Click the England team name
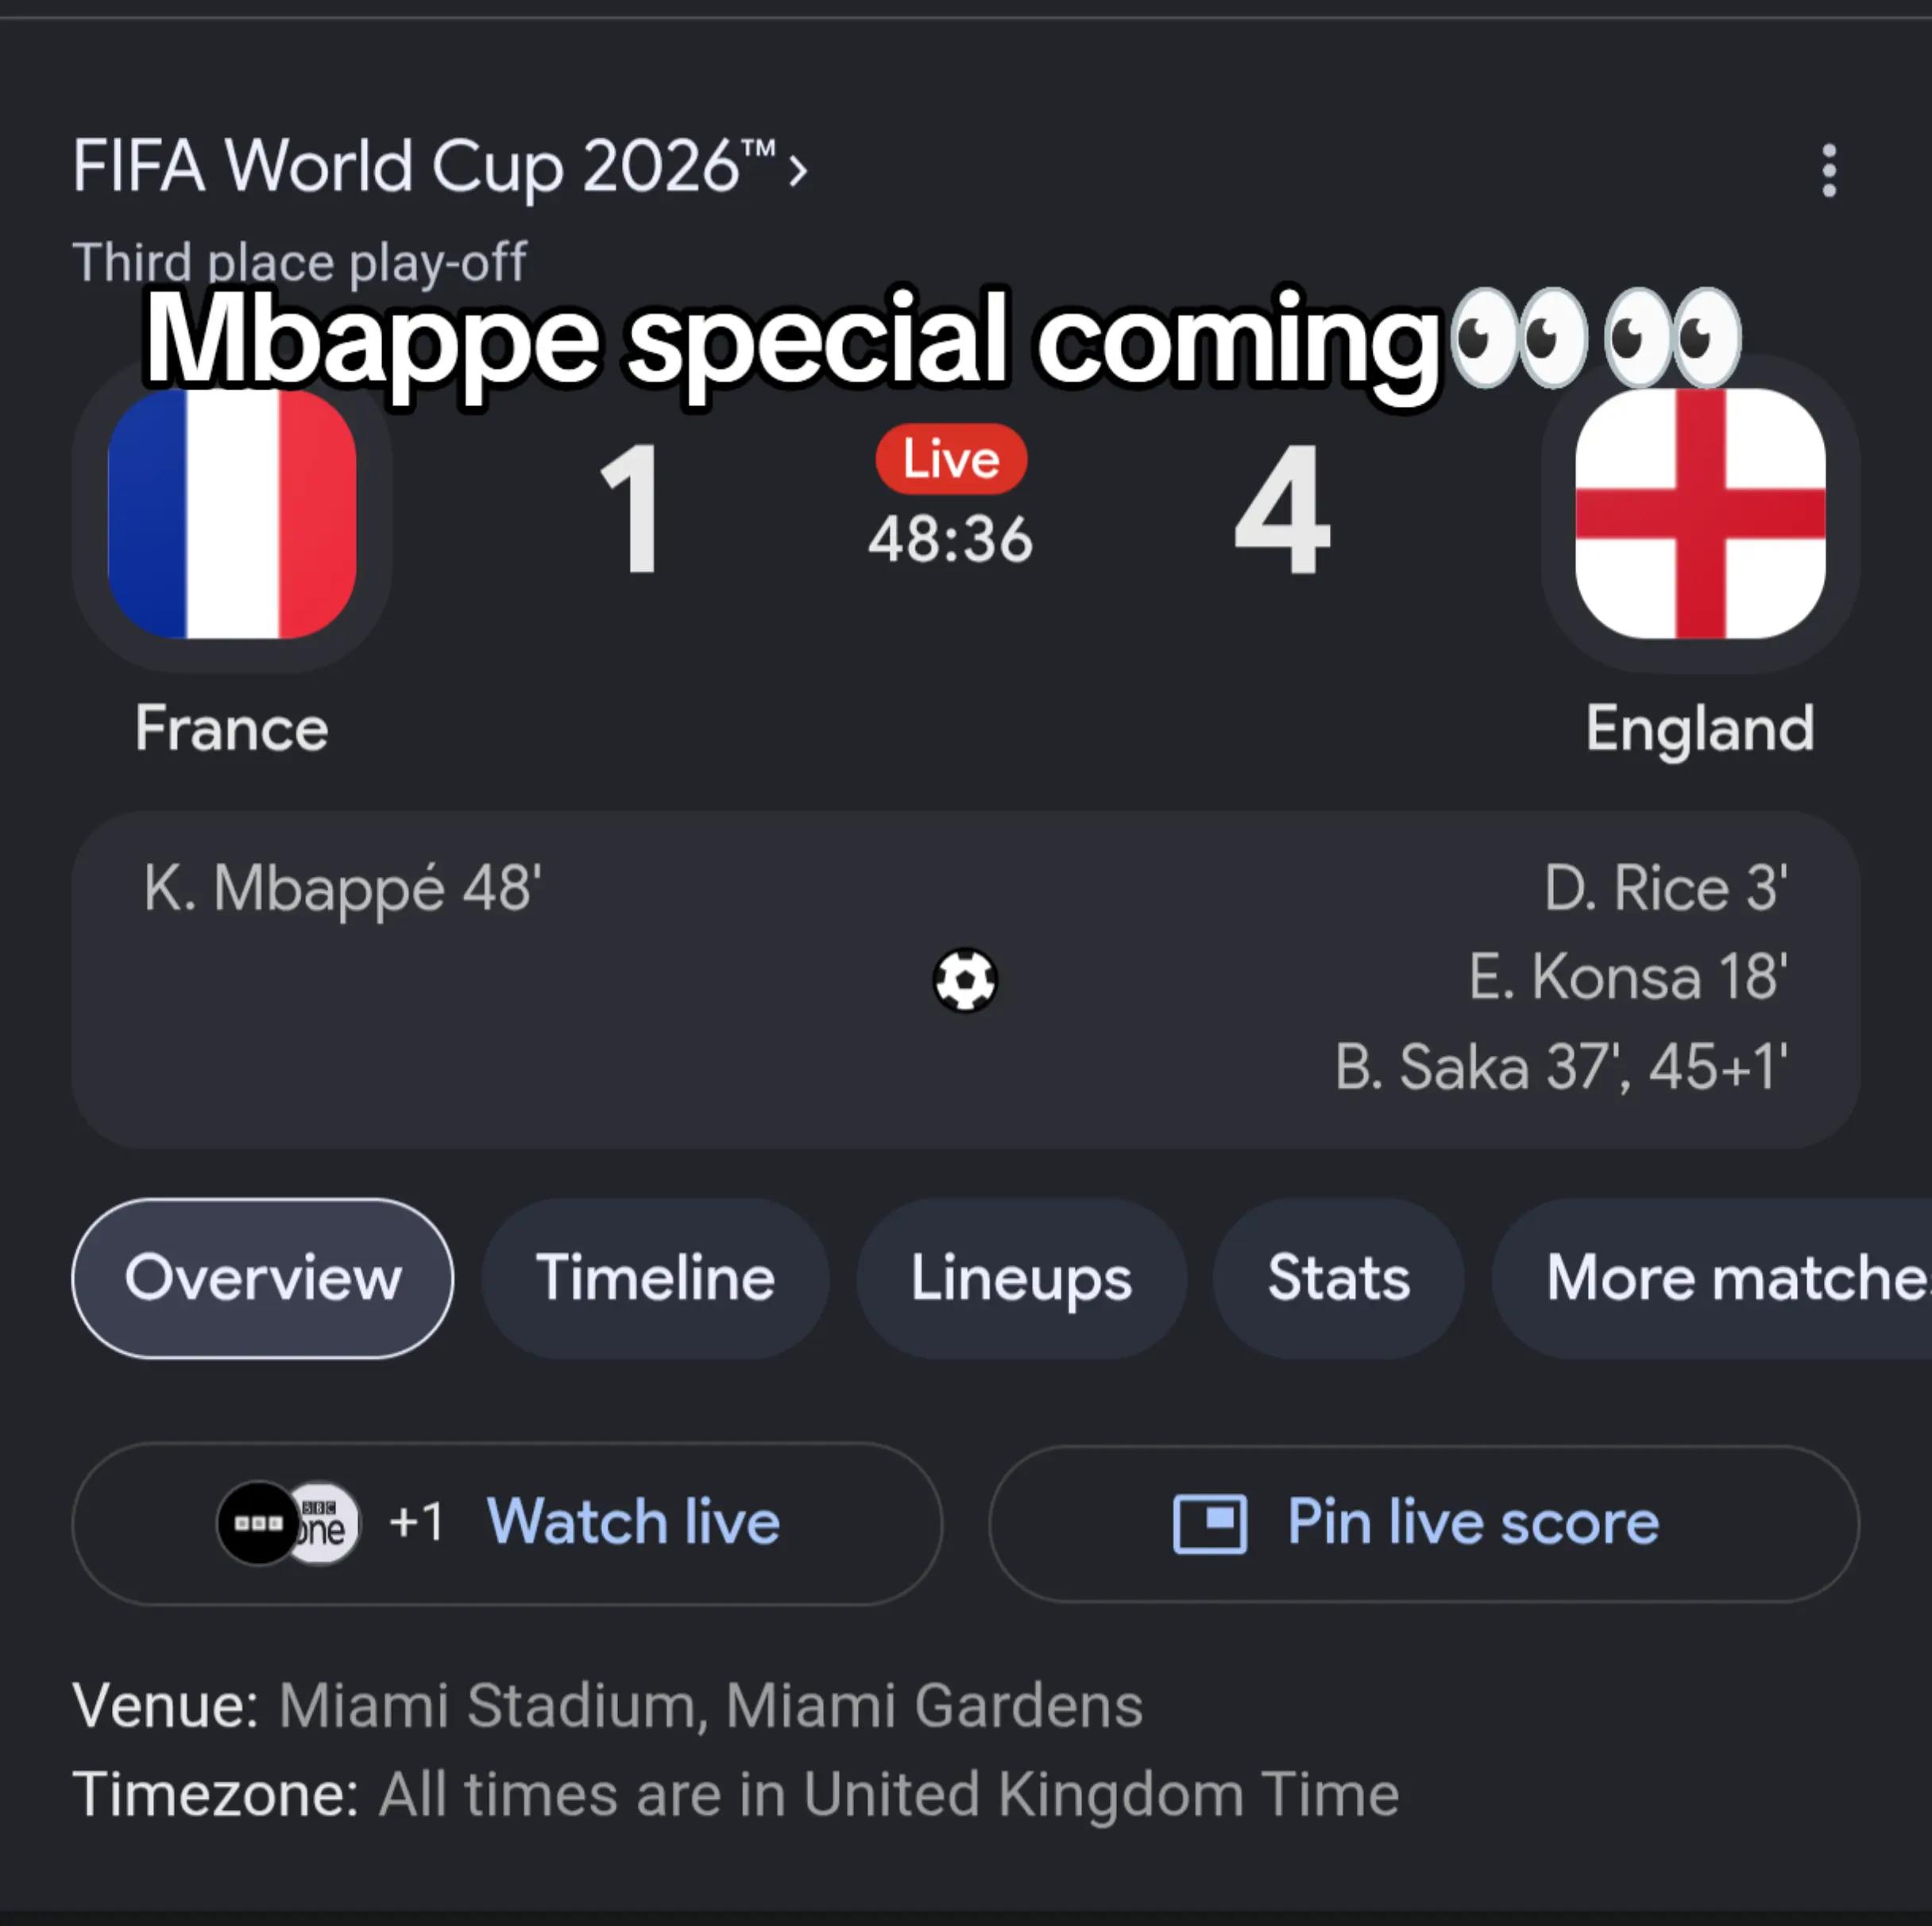Screen dimensions: 1932x1926 [x=1700, y=728]
